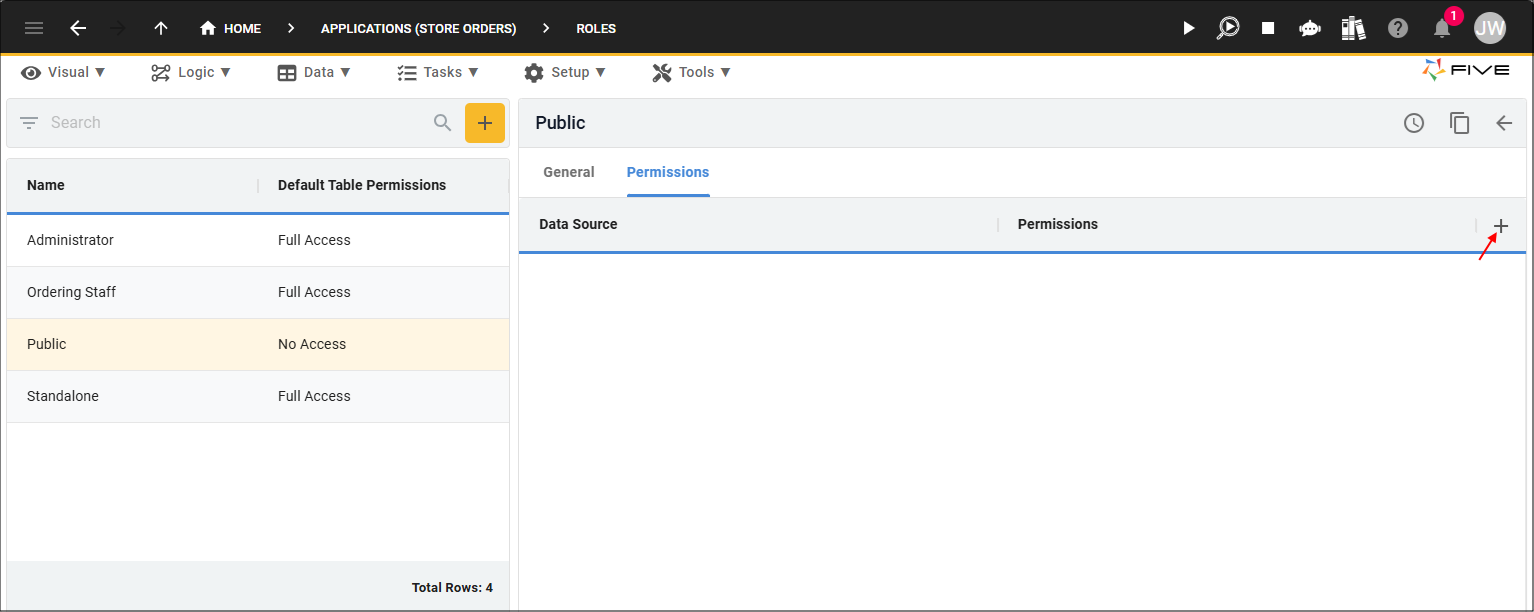
Task: Open the Tools menu
Action: pyautogui.click(x=692, y=72)
